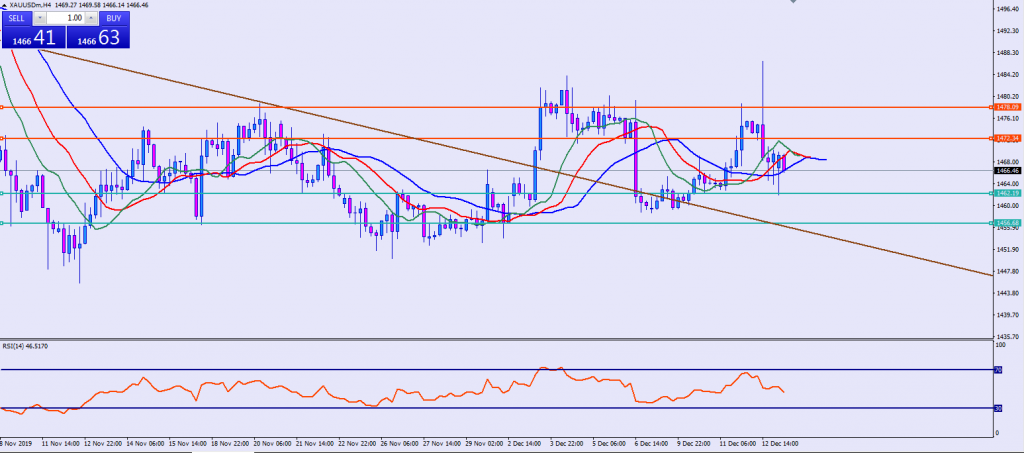Select the 1478.09 orange horizontal line label

(1006, 107)
